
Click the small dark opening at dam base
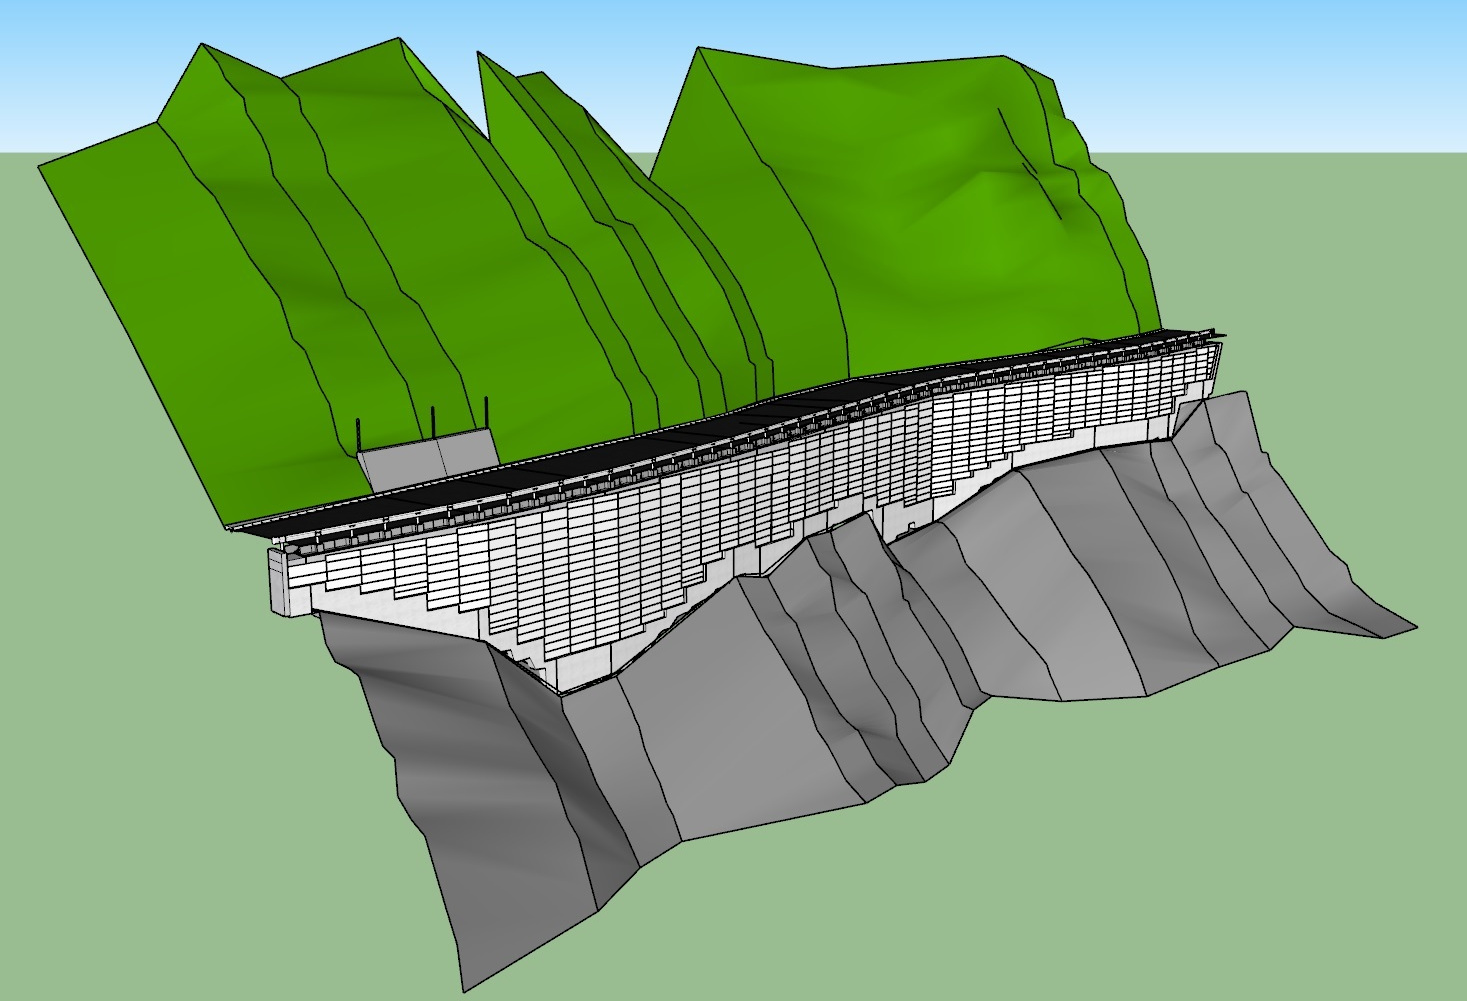[x=912, y=525]
